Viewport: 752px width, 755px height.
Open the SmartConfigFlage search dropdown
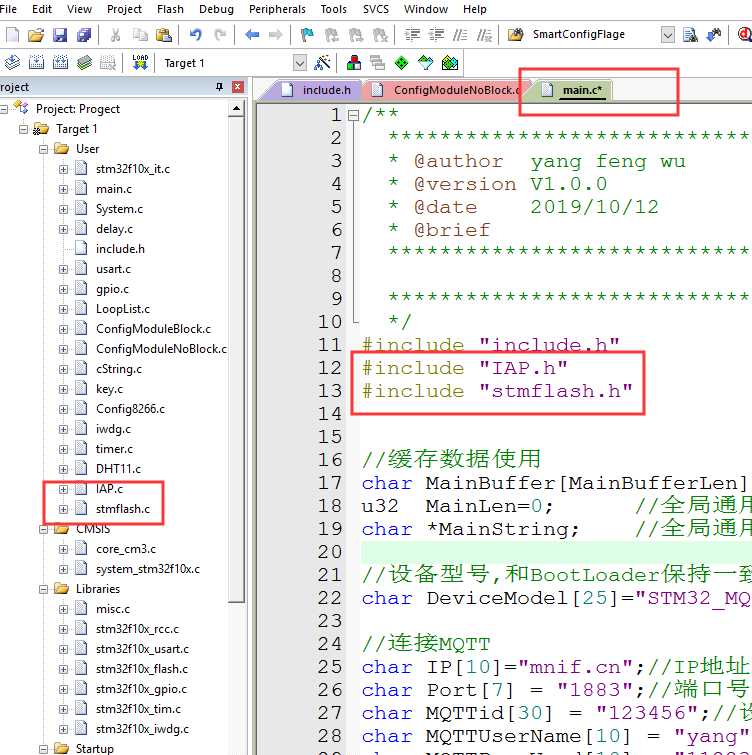667,35
